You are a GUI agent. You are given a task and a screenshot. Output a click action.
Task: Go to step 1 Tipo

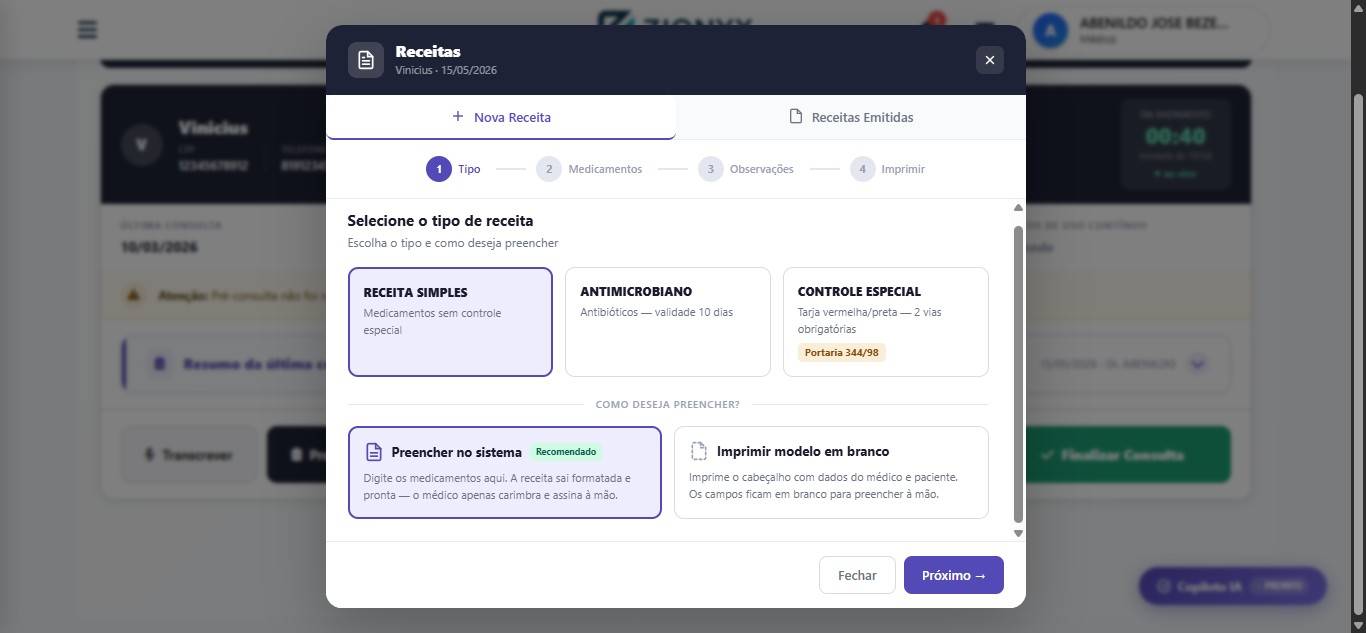tap(453, 169)
